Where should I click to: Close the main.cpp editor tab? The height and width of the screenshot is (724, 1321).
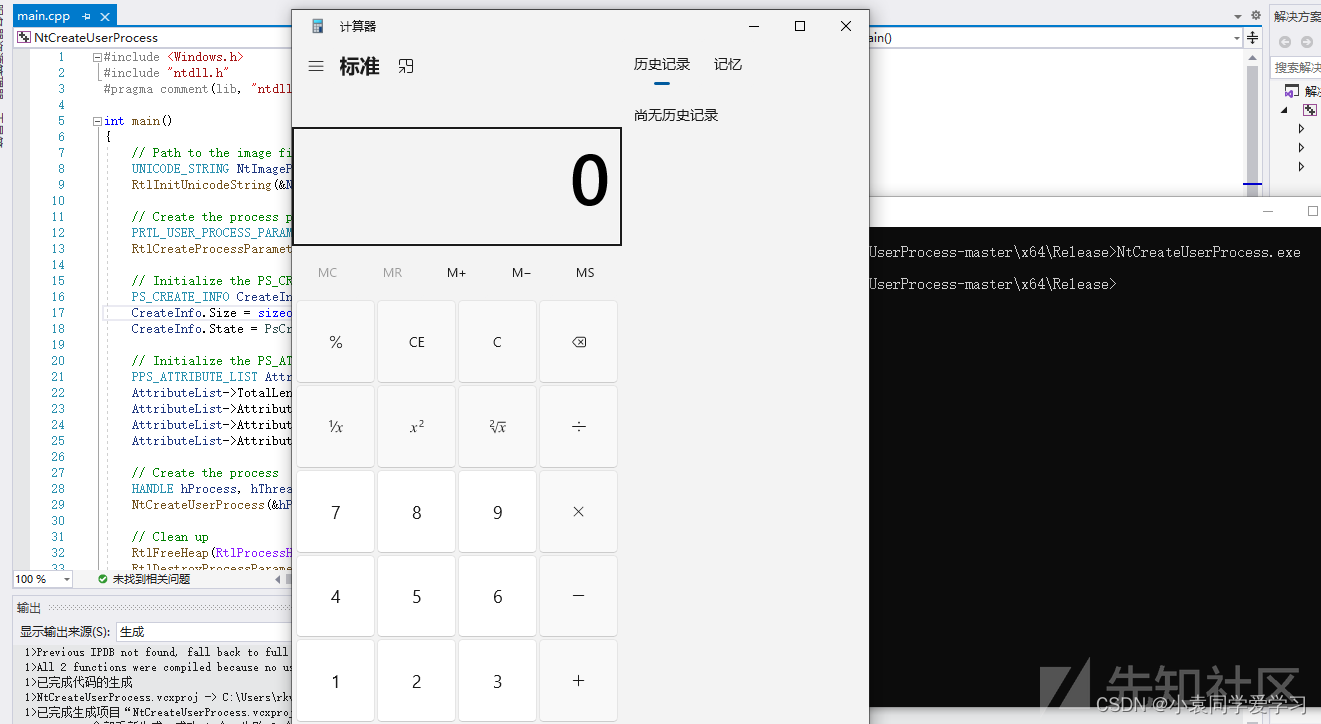tap(105, 17)
